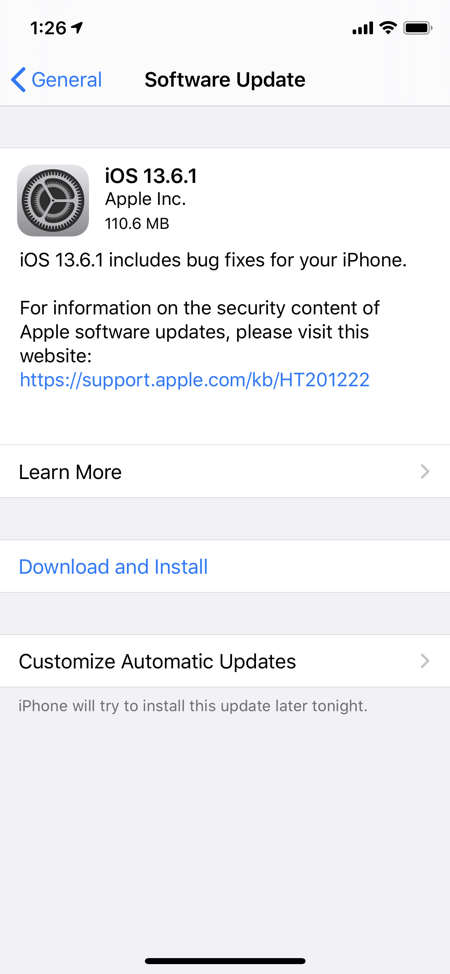
Task: Tap the Wi-Fi status icon
Action: tap(388, 27)
